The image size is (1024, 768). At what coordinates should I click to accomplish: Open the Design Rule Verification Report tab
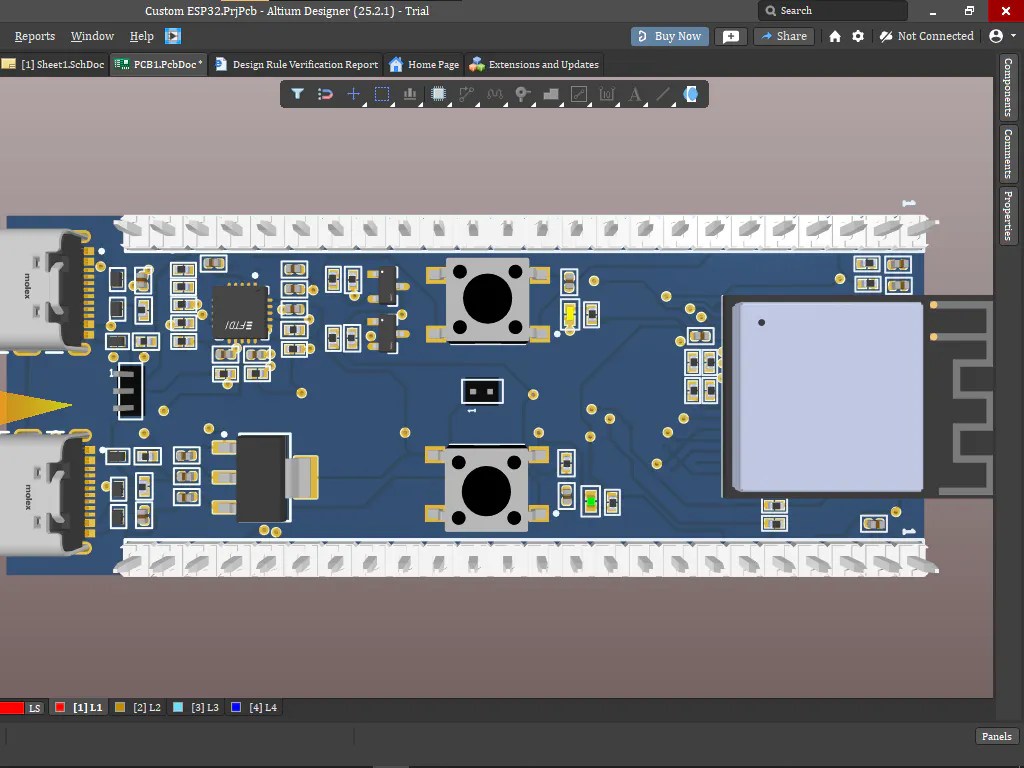pos(296,64)
